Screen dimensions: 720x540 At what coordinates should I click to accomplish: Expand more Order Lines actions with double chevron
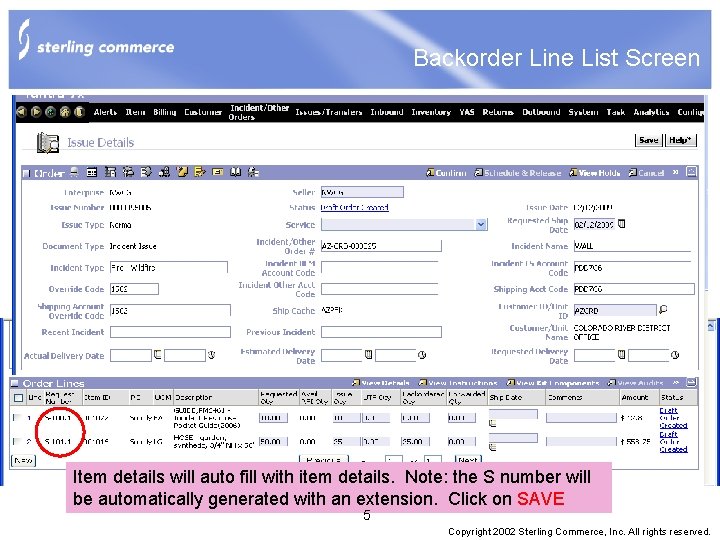click(675, 382)
